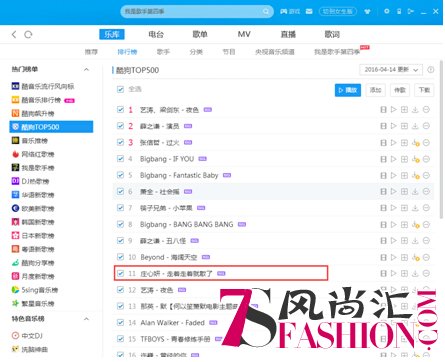Collapse the 特色音乐榜 section
This screenshot has height=362, width=445.
click(86, 319)
